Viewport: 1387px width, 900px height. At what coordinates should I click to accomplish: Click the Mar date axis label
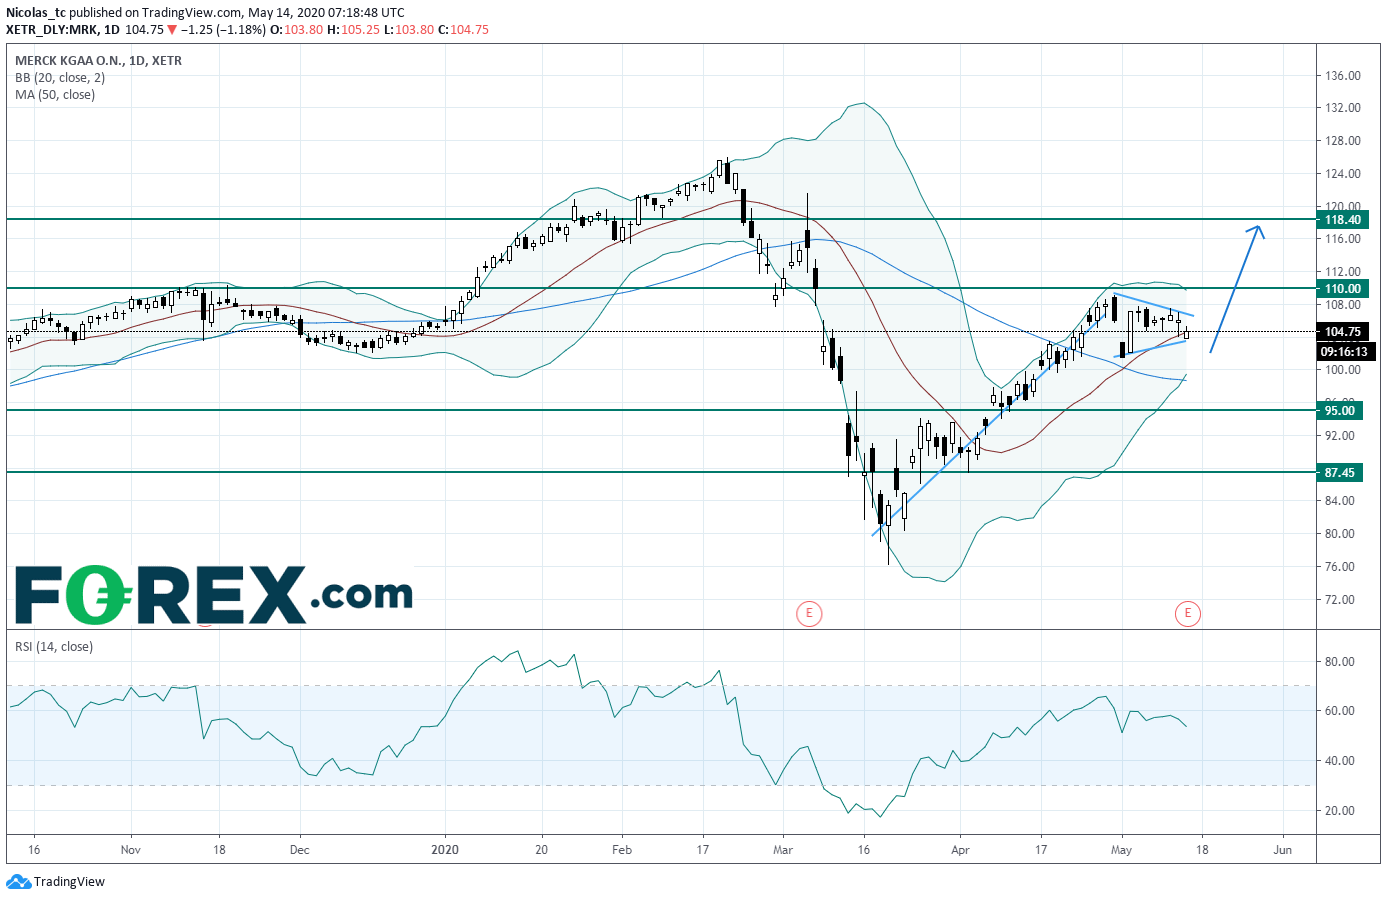pos(783,850)
